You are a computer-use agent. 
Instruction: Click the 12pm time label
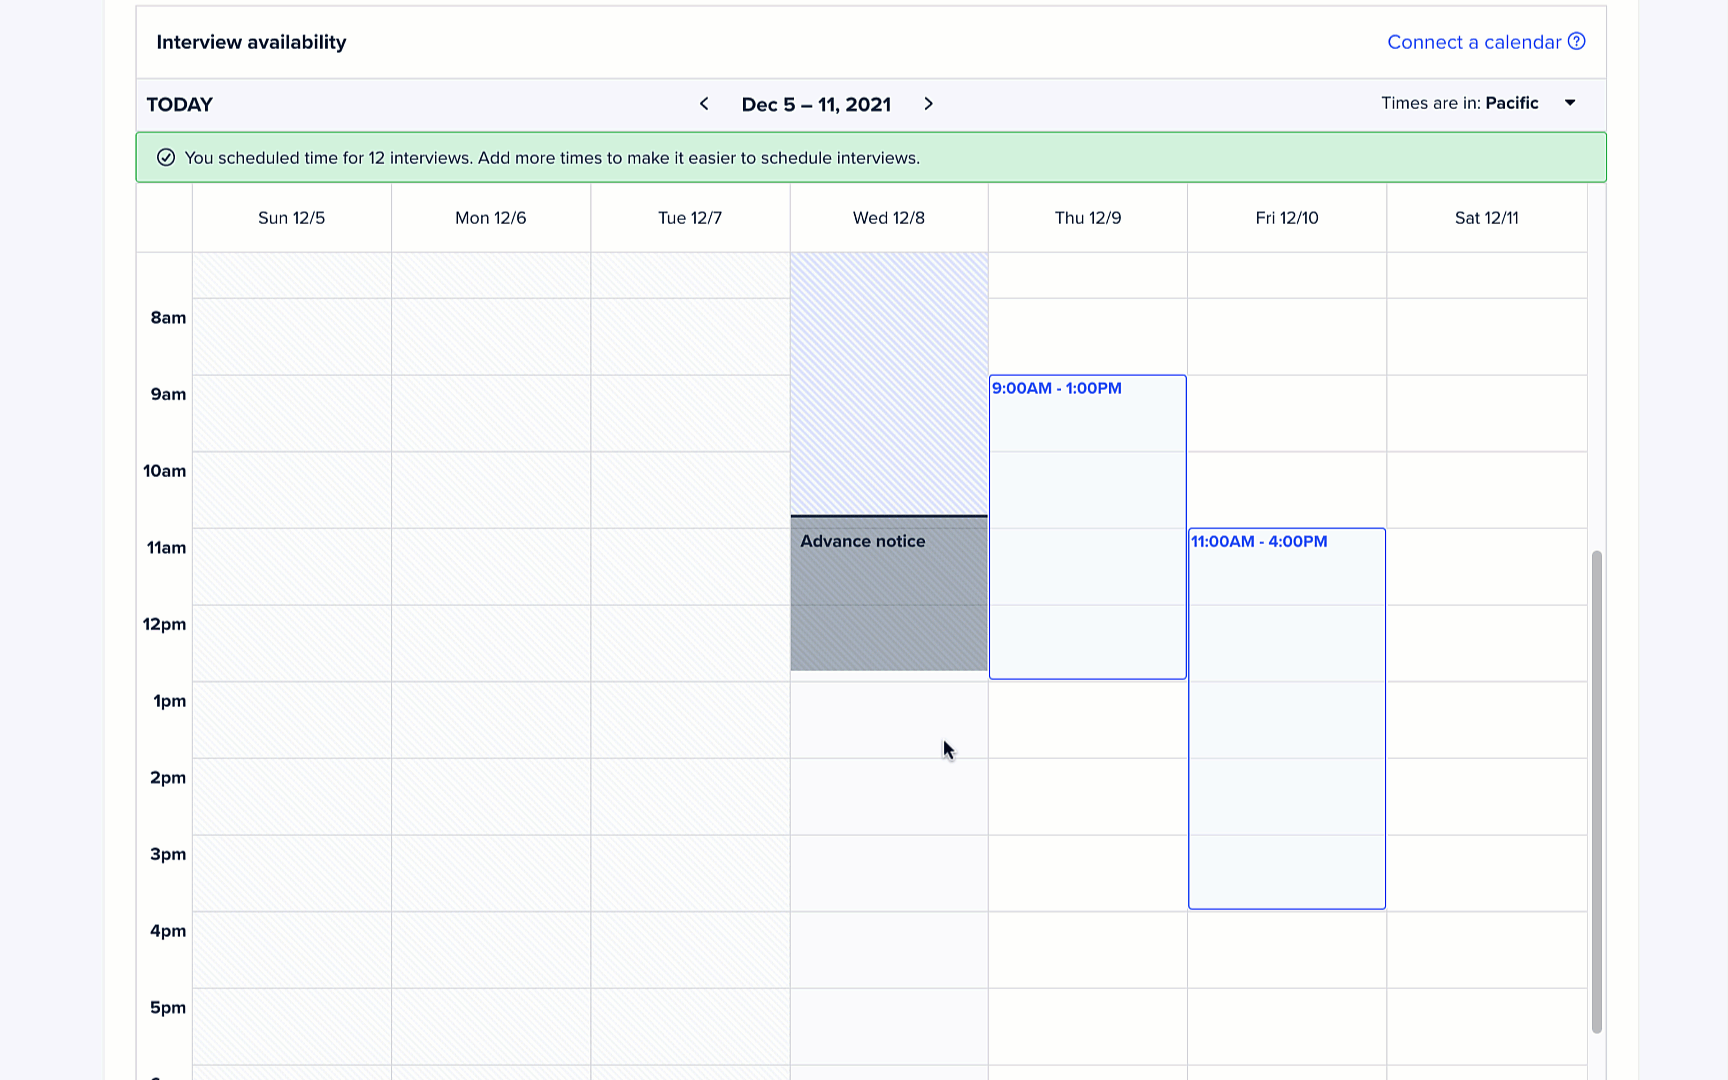(x=165, y=624)
